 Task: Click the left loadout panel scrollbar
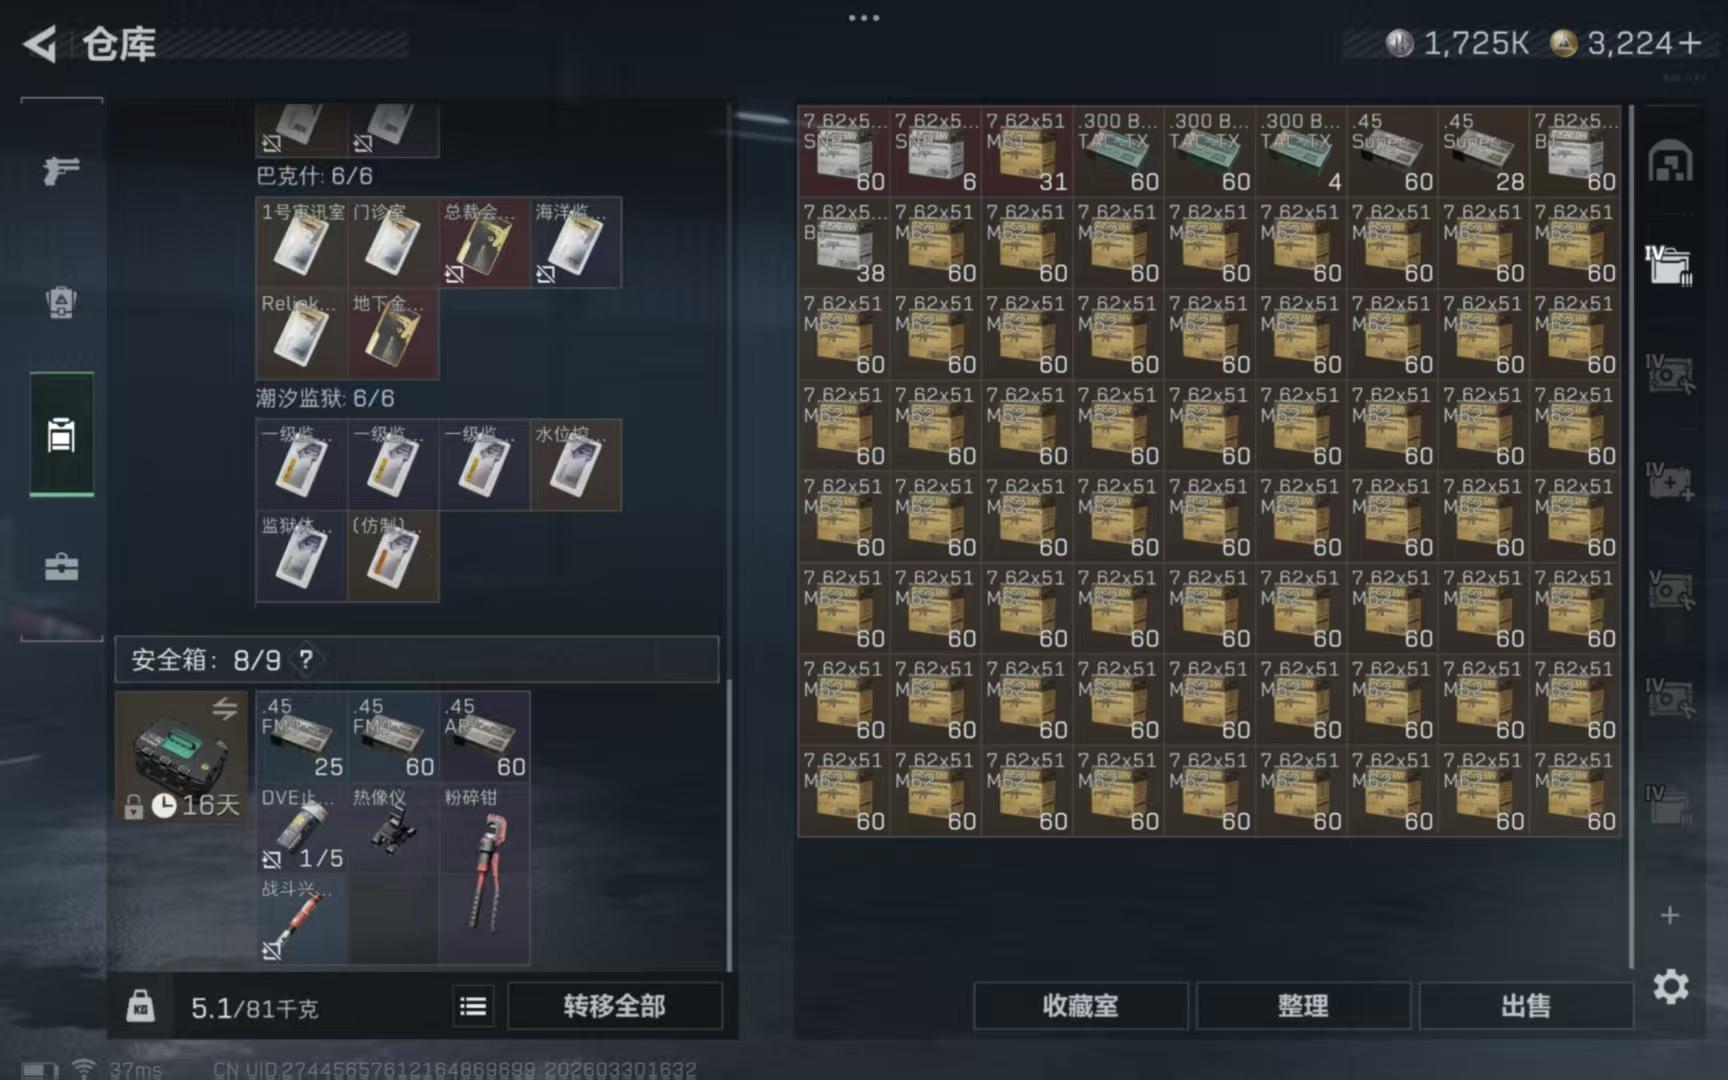730,825
